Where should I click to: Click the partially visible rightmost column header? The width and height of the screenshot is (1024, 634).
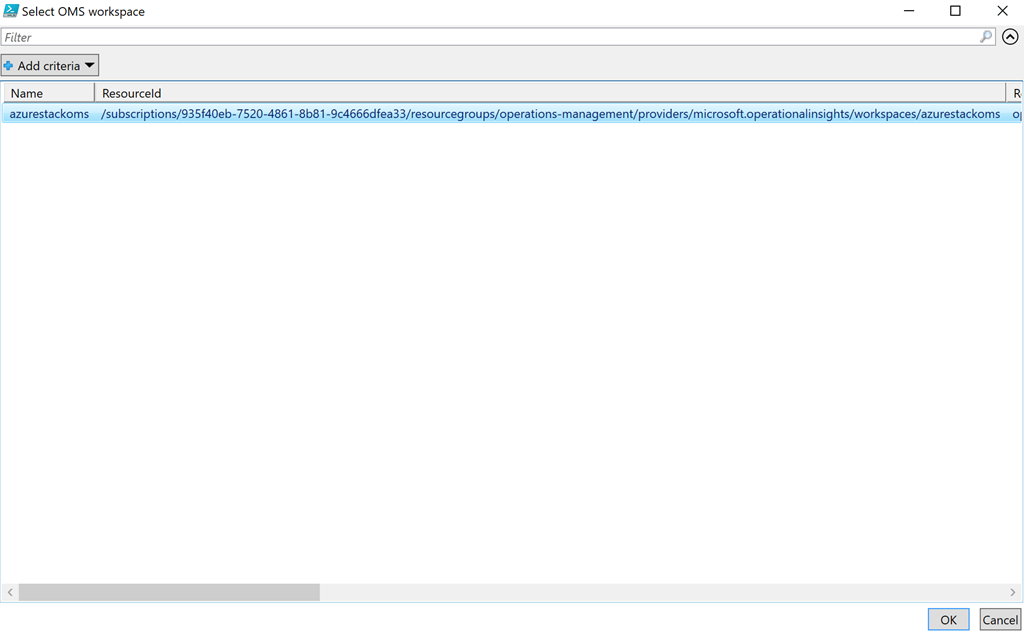point(1015,93)
